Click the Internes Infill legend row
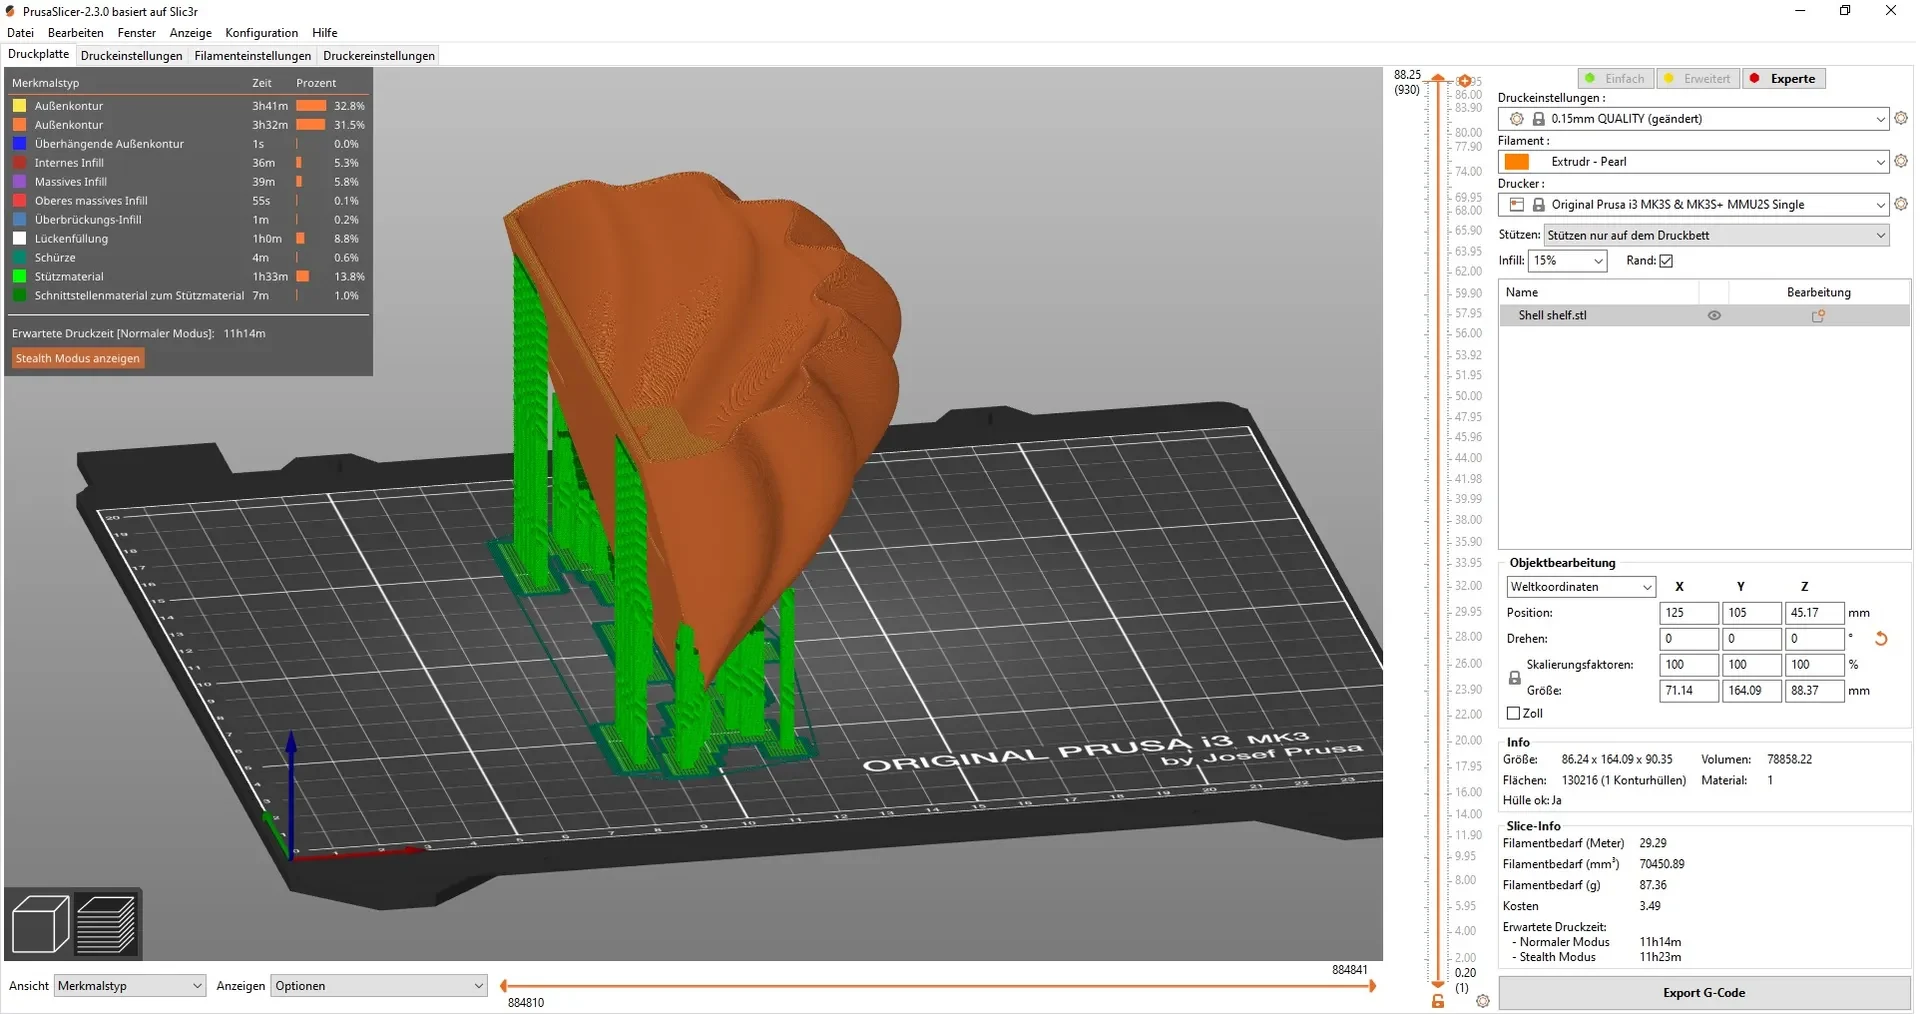Viewport: 1920px width, 1014px height. tap(188, 163)
